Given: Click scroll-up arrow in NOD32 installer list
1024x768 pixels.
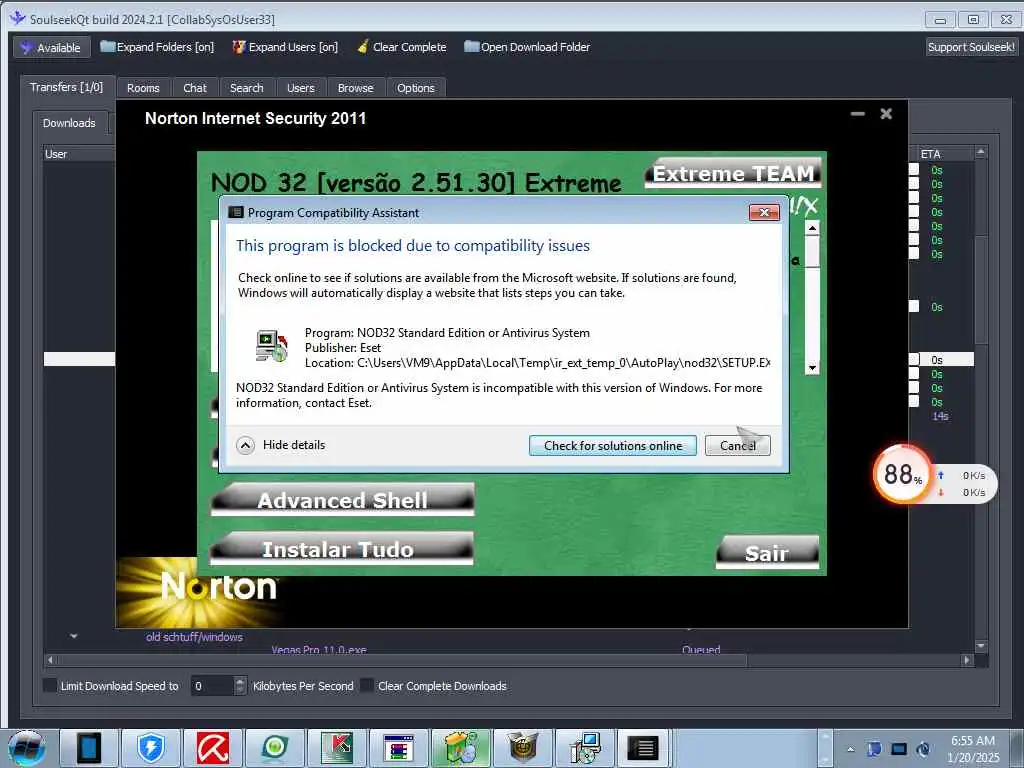Looking at the screenshot, I should [812, 228].
